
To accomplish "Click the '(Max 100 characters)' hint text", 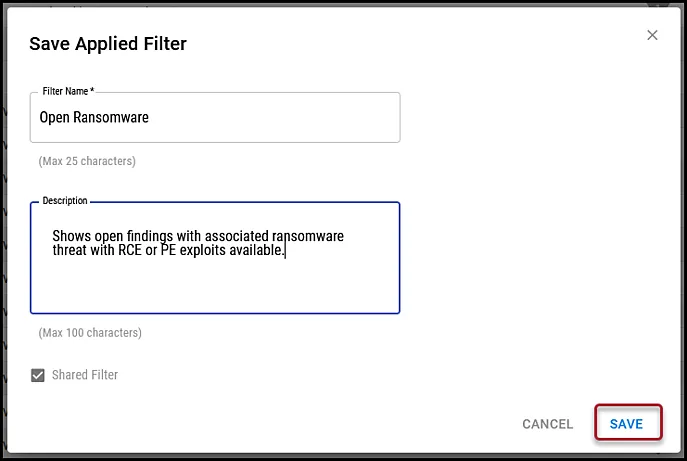I will (90, 333).
